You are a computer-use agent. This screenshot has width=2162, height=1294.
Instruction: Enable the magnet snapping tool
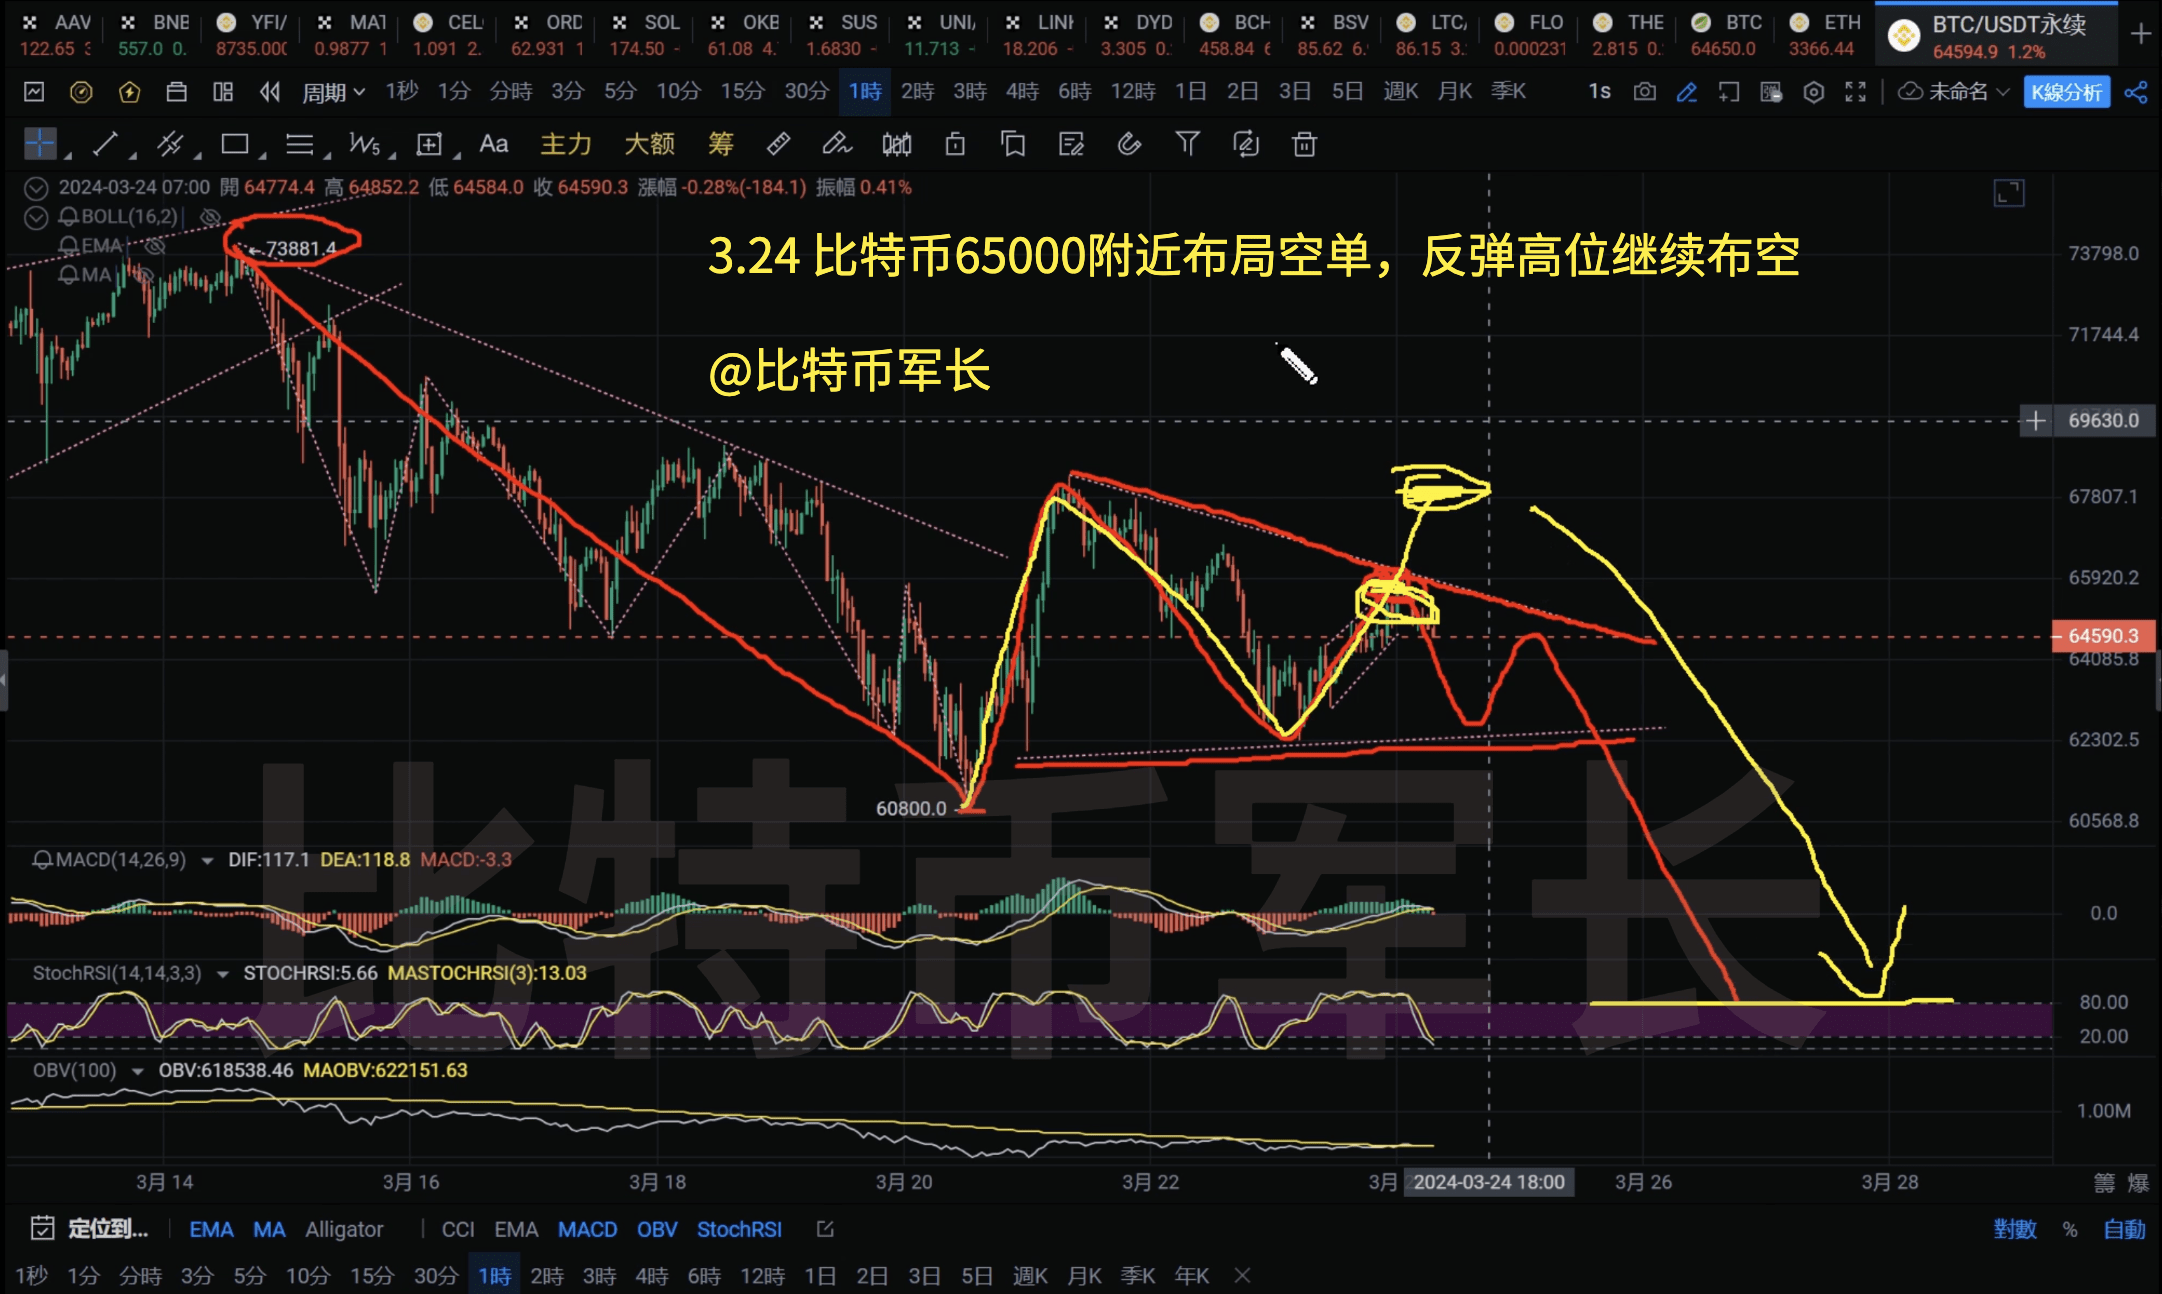(x=1129, y=144)
